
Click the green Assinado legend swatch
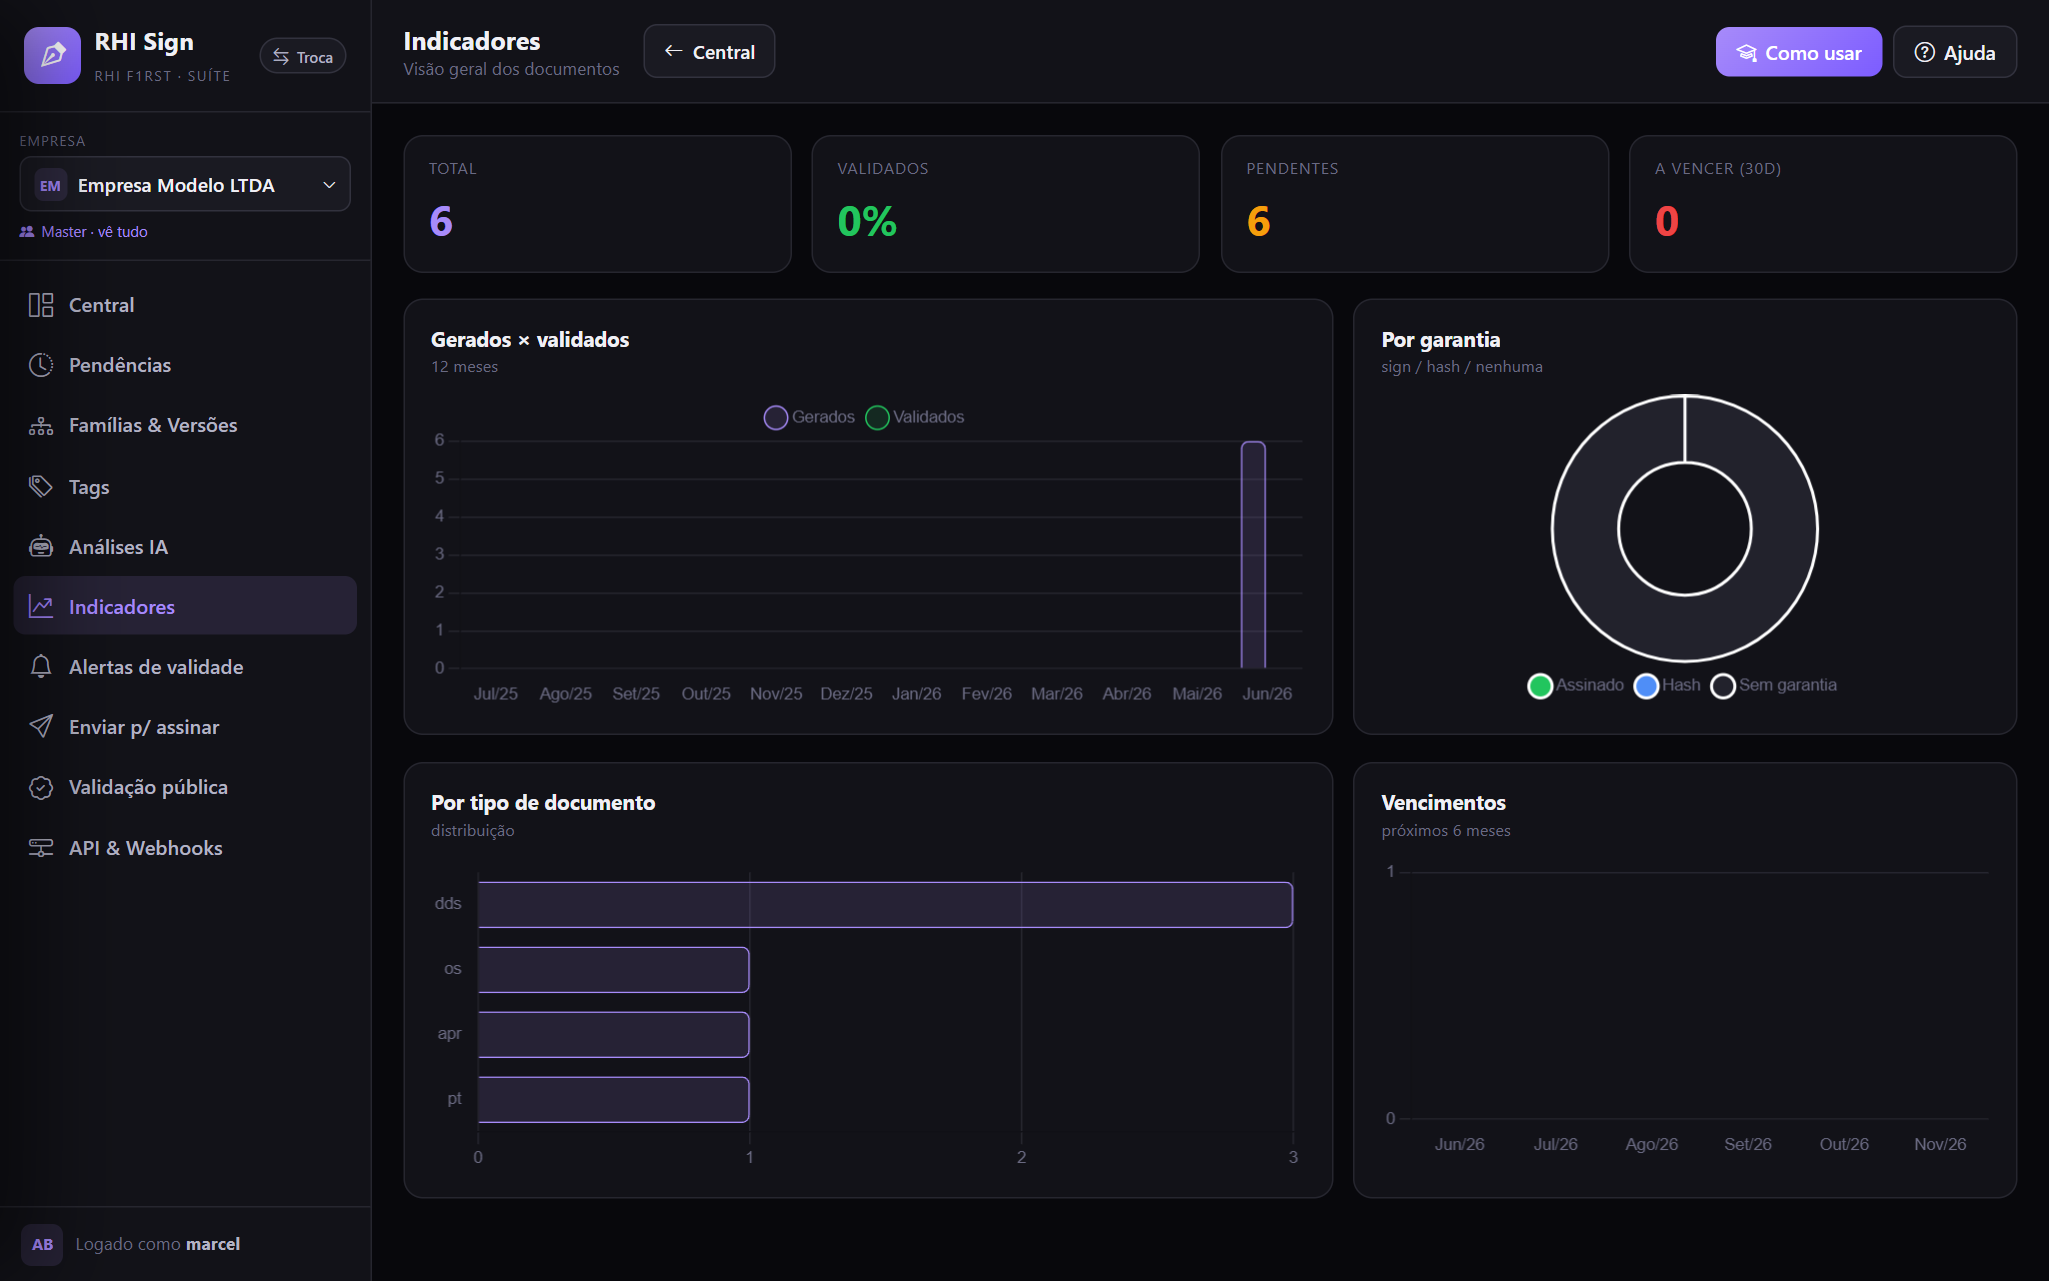pyautogui.click(x=1540, y=686)
